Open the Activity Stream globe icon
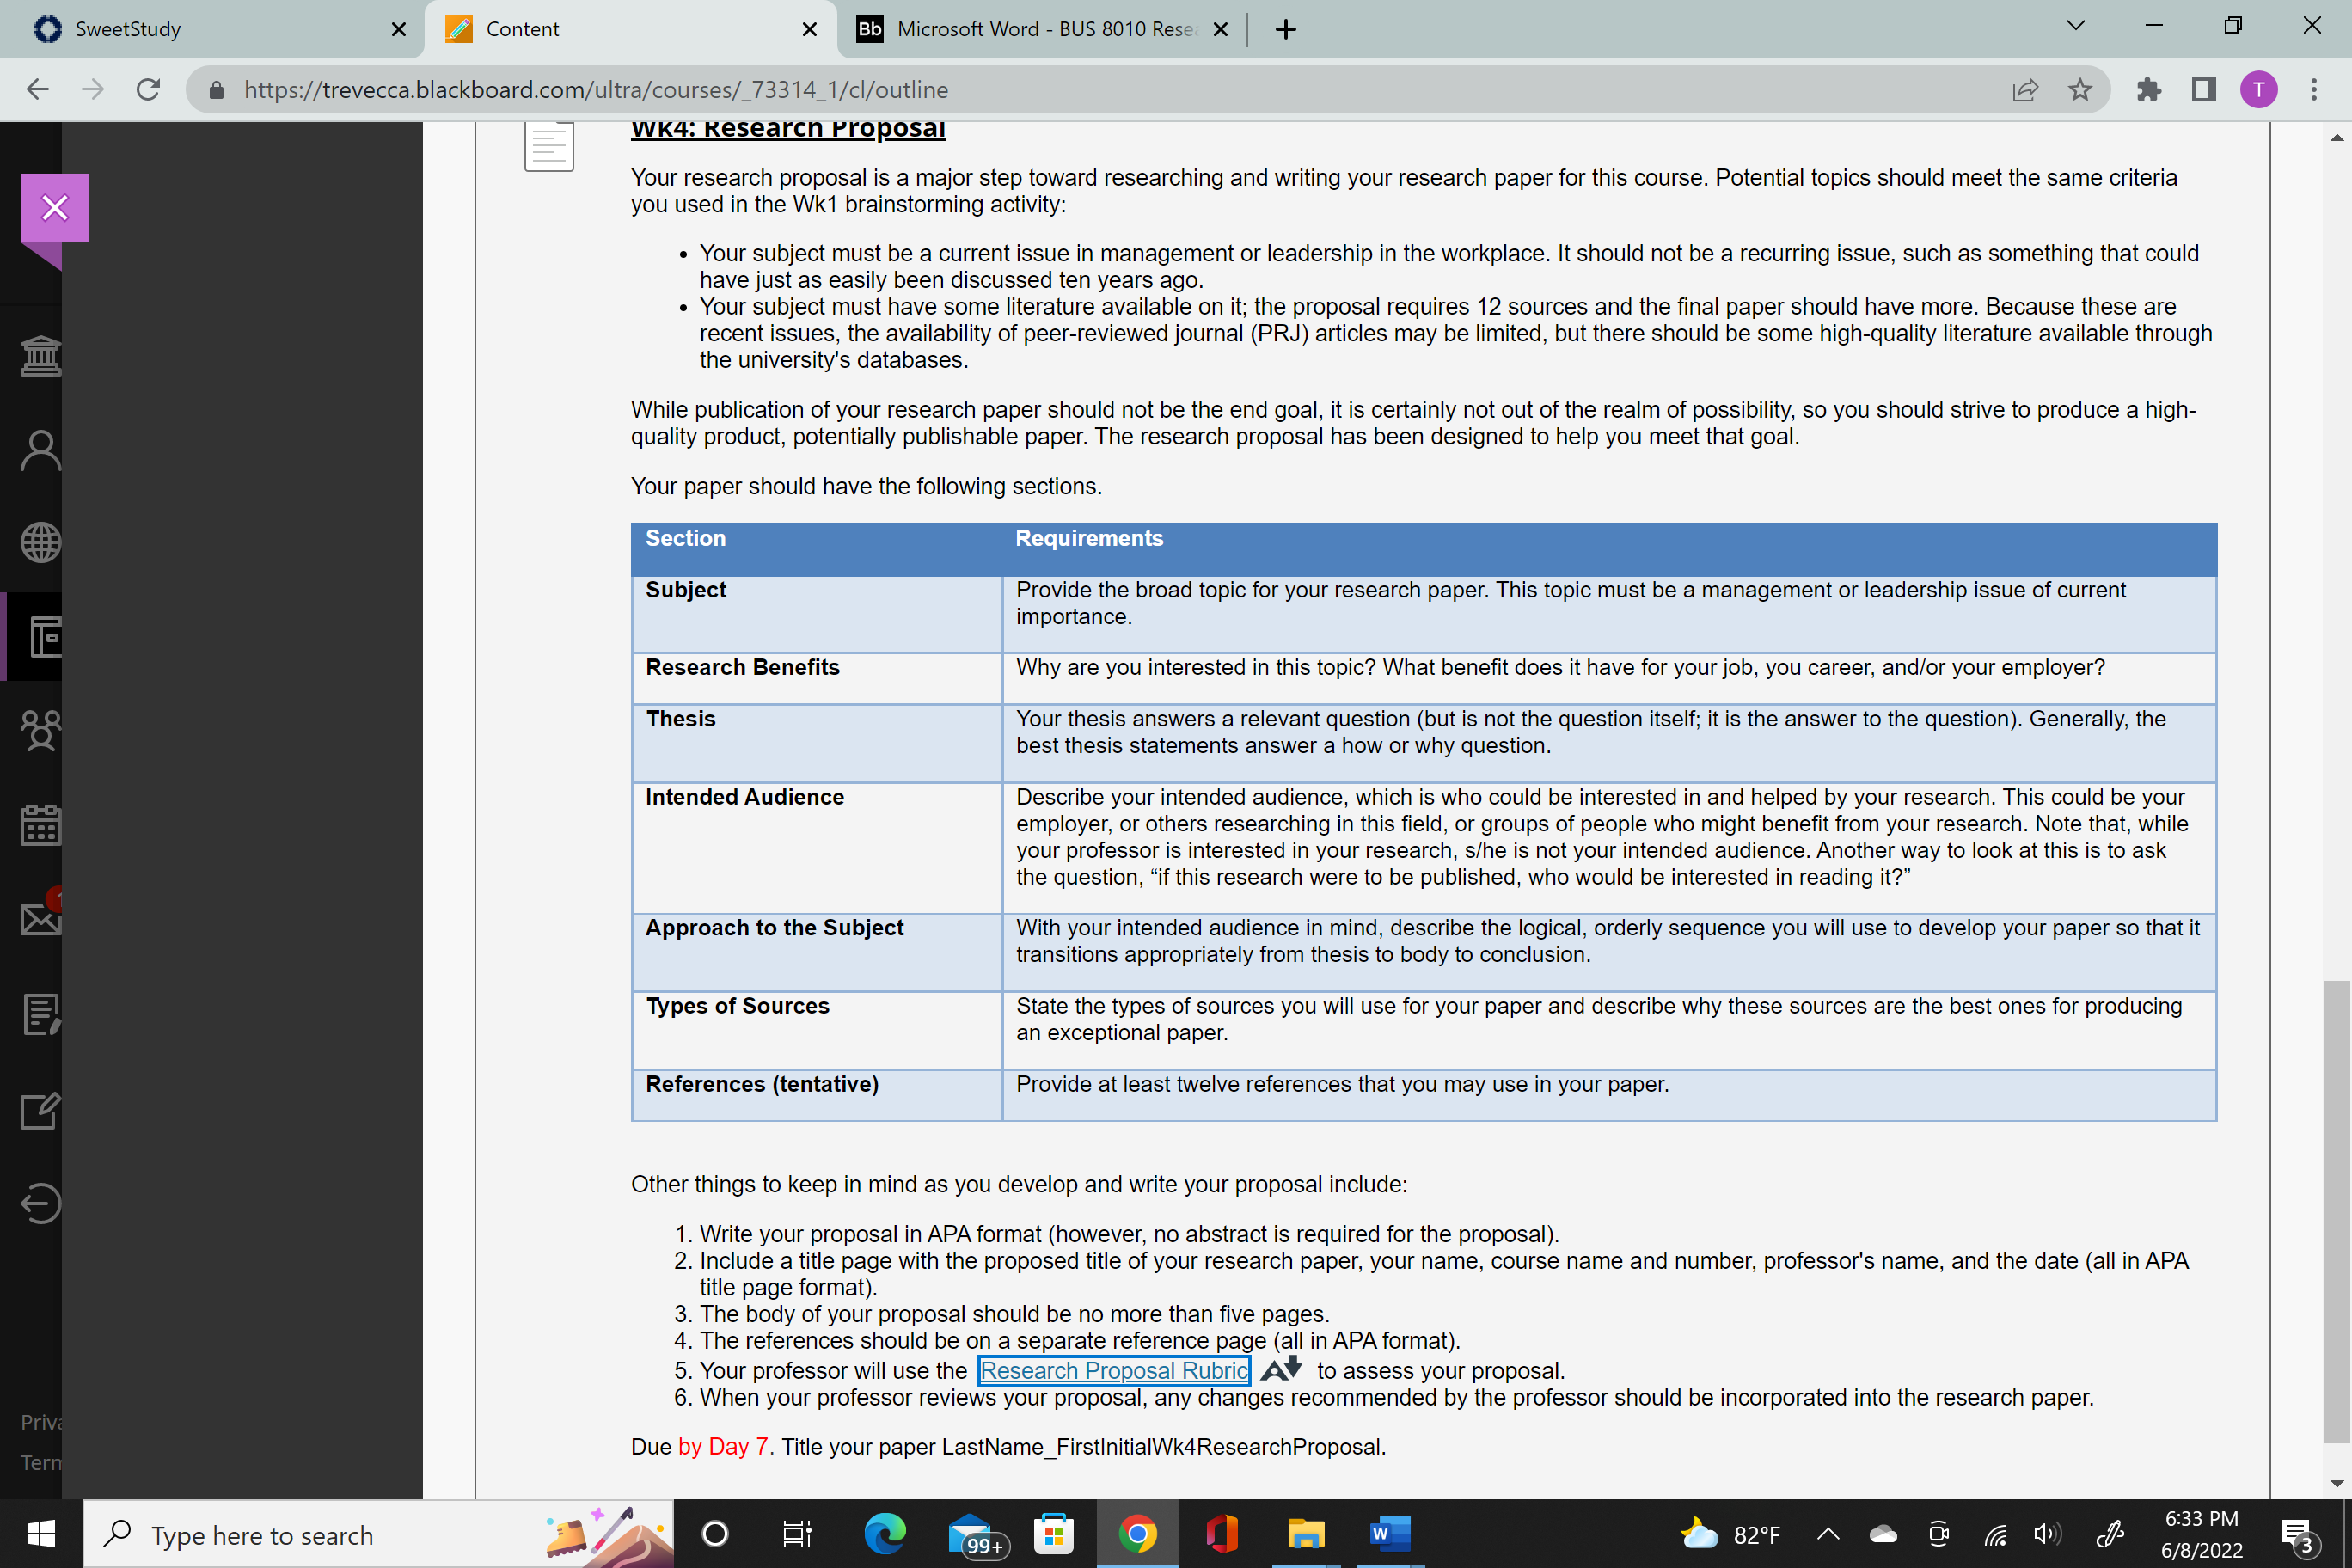Viewport: 2352px width, 1568px height. pos(41,543)
